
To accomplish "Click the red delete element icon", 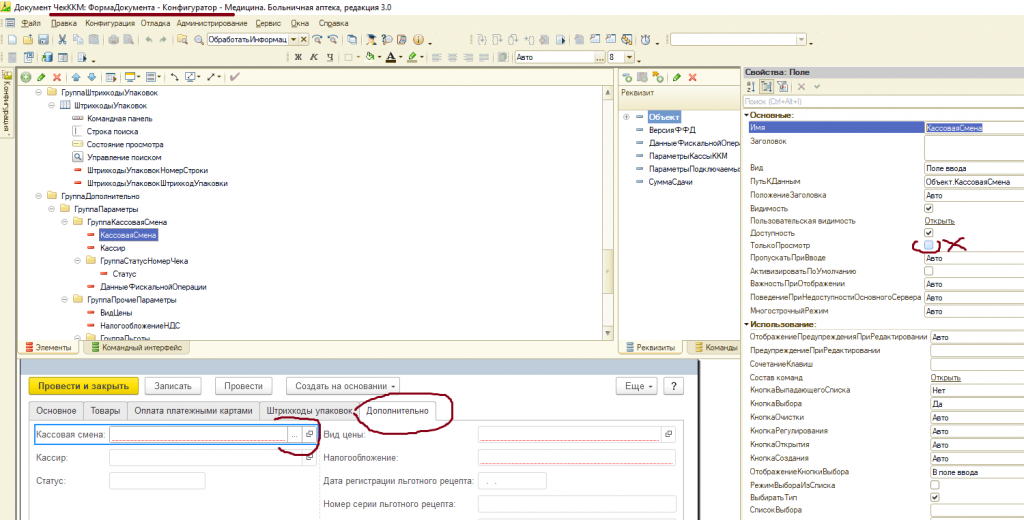I will pyautogui.click(x=57, y=77).
